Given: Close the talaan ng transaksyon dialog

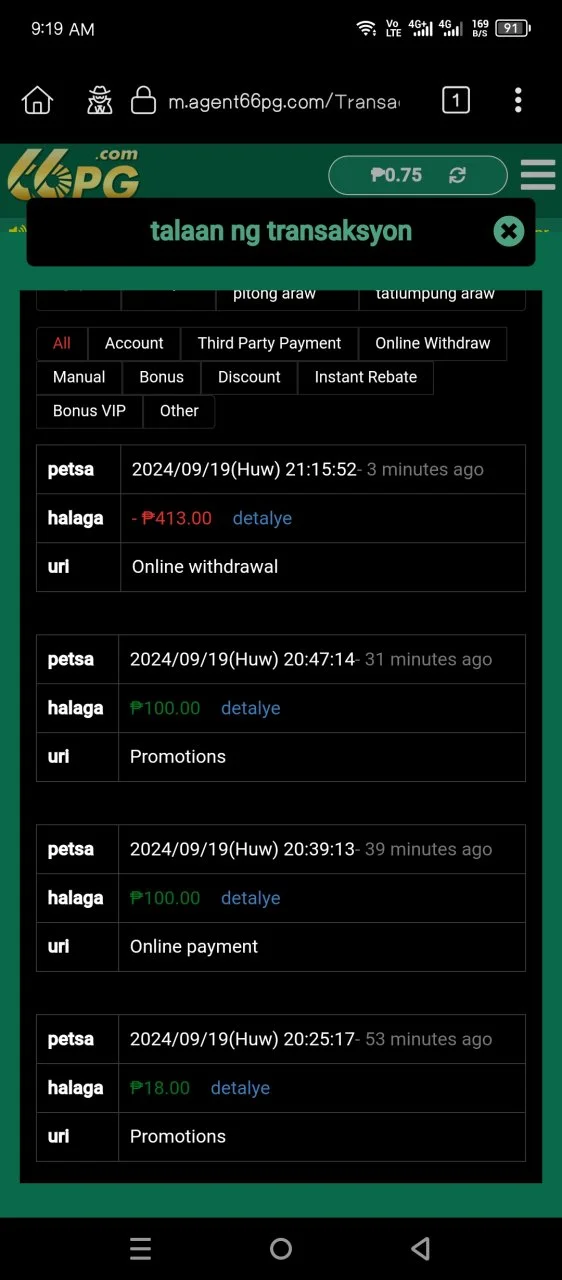Looking at the screenshot, I should tap(509, 231).
